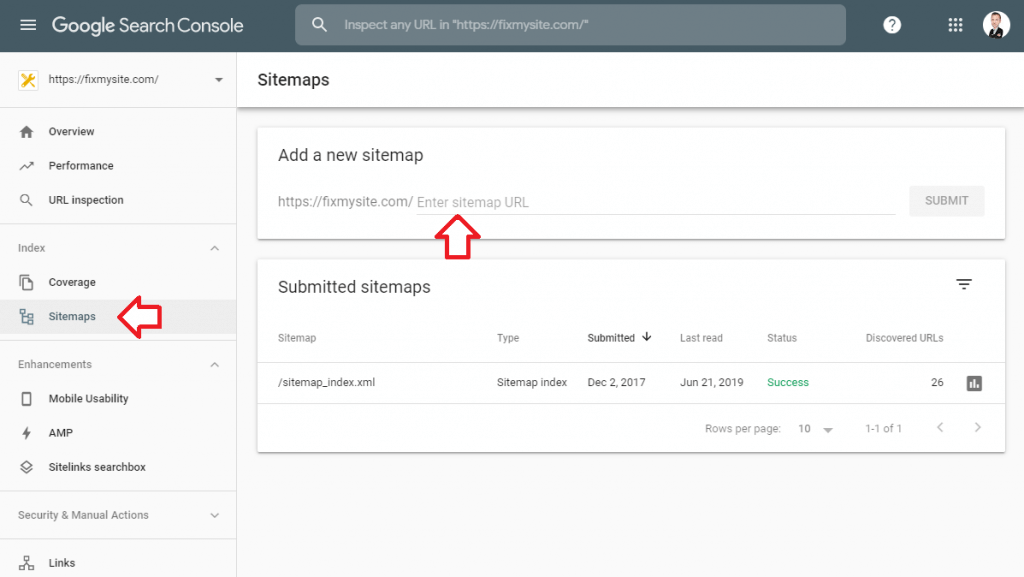This screenshot has height=577, width=1024.
Task: Click the URL inspection magnifier icon
Action: click(x=26, y=200)
